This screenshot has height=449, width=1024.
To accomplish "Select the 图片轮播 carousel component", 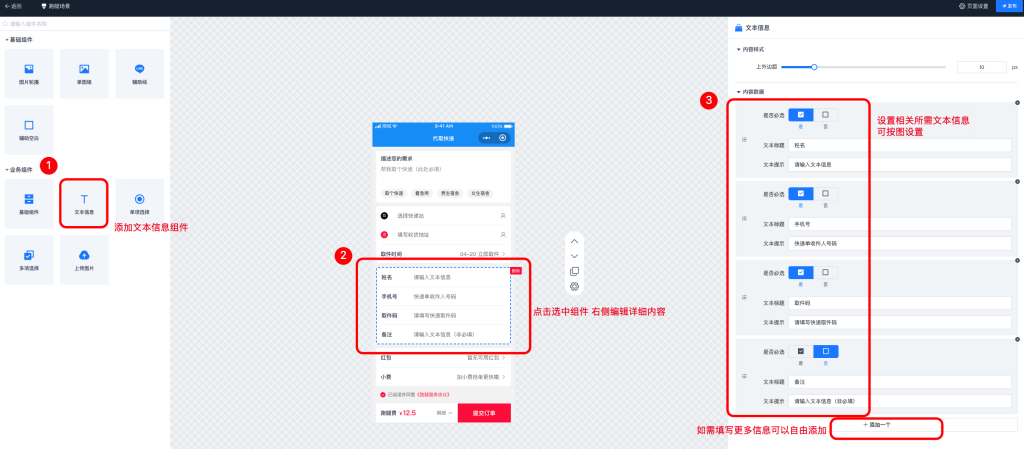I will [29, 73].
